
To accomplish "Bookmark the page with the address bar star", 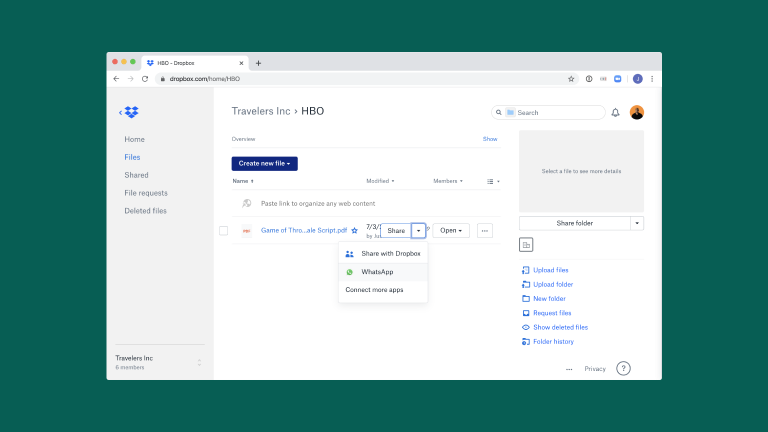I will pos(571,78).
